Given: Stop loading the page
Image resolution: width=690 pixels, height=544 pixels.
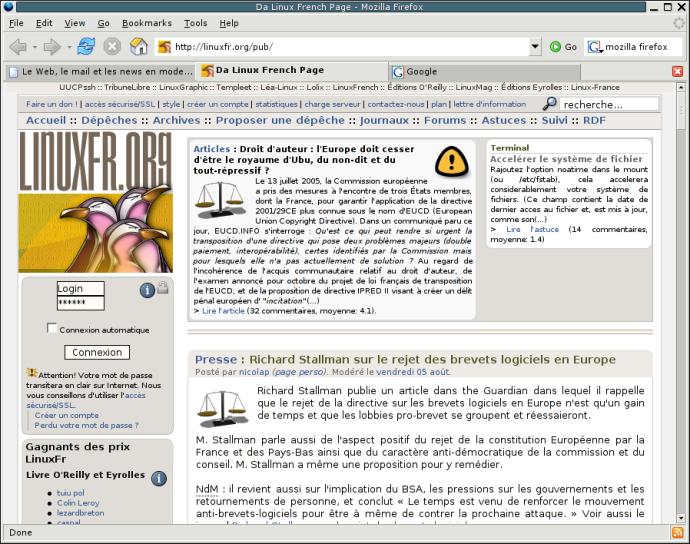Looking at the screenshot, I should pyautogui.click(x=112, y=46).
